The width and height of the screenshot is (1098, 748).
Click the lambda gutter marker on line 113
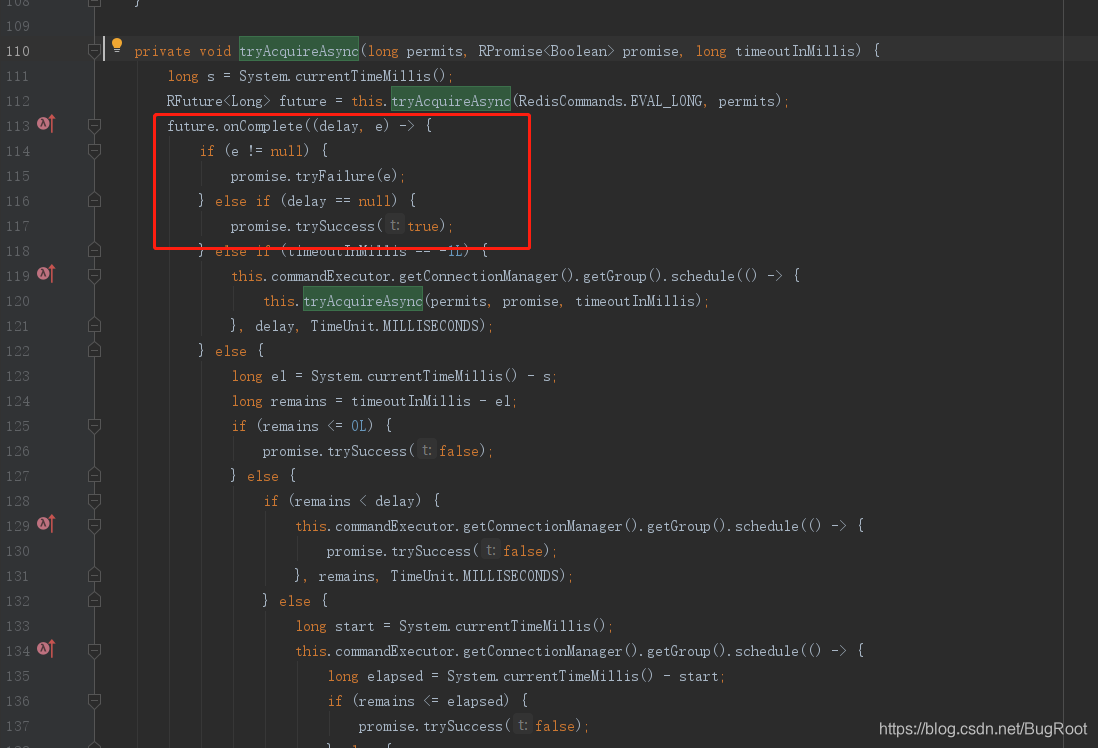46,124
